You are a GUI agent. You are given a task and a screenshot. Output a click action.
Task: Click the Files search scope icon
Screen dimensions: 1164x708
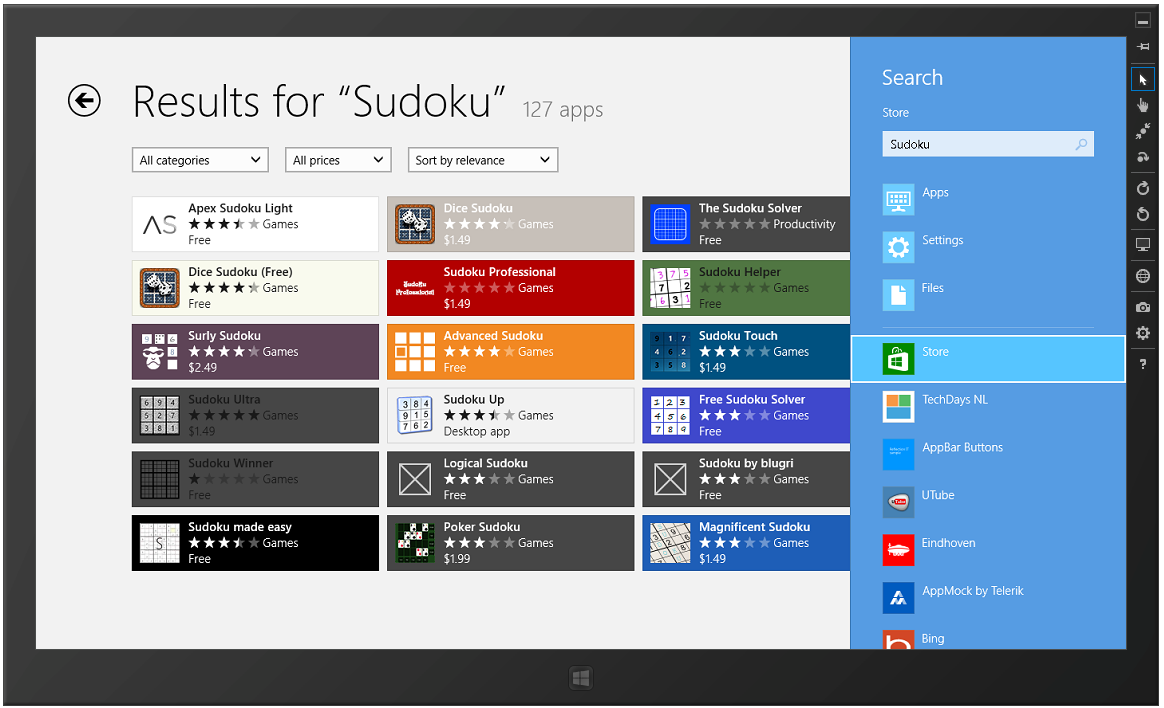click(x=898, y=295)
